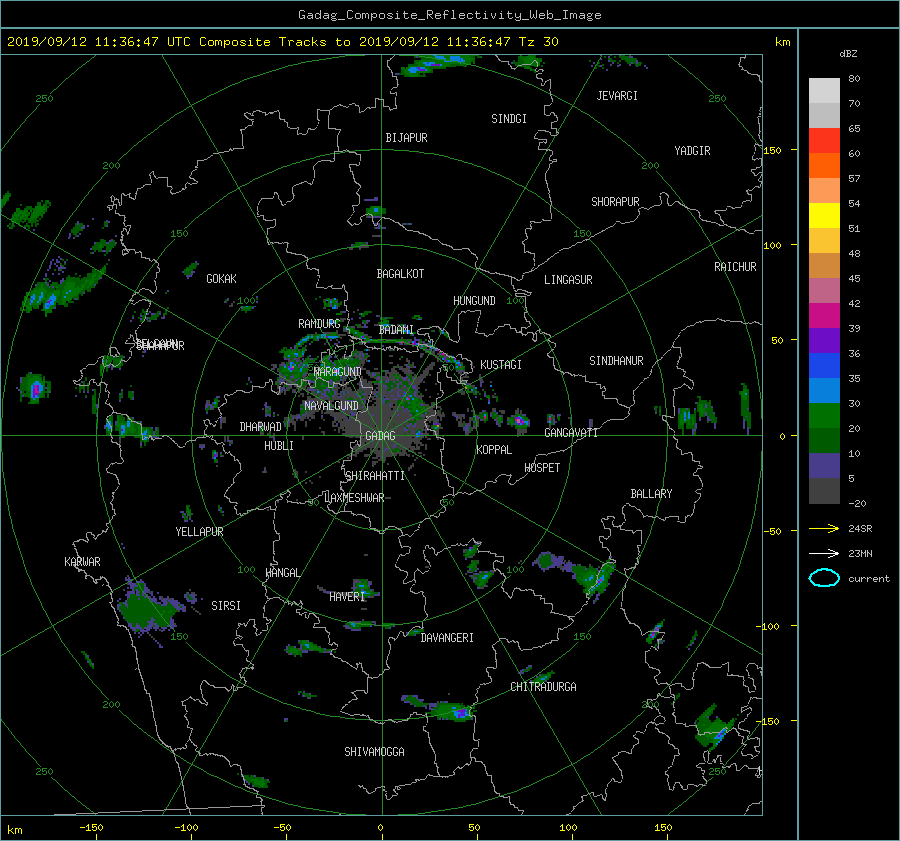The image size is (900, 841).
Task: Click the 23MN legend label
Action: click(860, 553)
